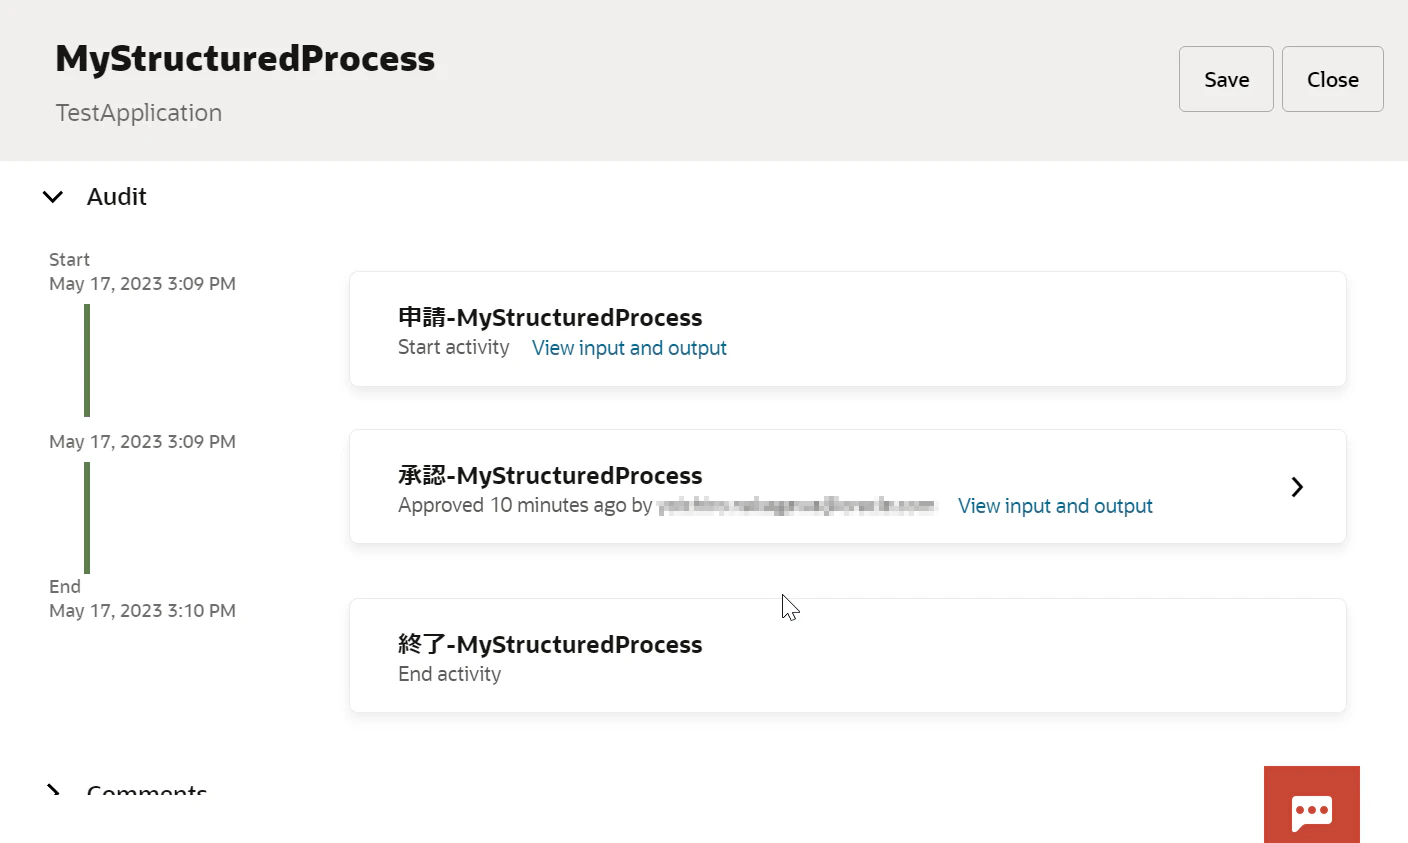The height and width of the screenshot is (843, 1408).
Task: Select the 申請-MyStructuredProcess card title
Action: click(550, 318)
